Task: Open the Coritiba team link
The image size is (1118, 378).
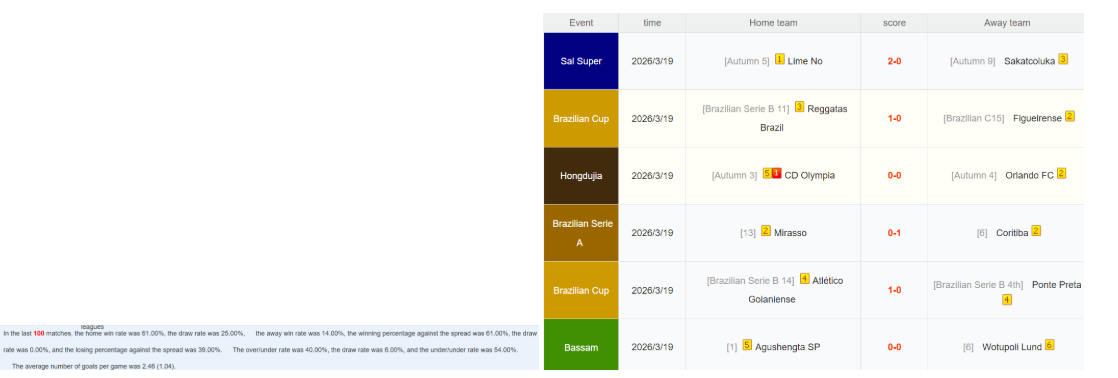Action: click(x=1012, y=233)
